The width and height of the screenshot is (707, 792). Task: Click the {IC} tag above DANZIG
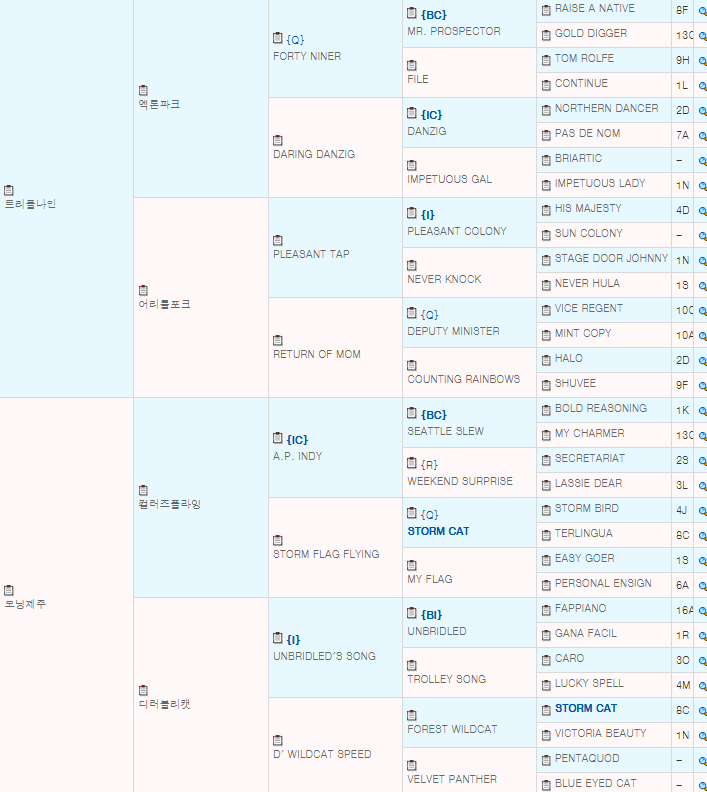point(432,114)
